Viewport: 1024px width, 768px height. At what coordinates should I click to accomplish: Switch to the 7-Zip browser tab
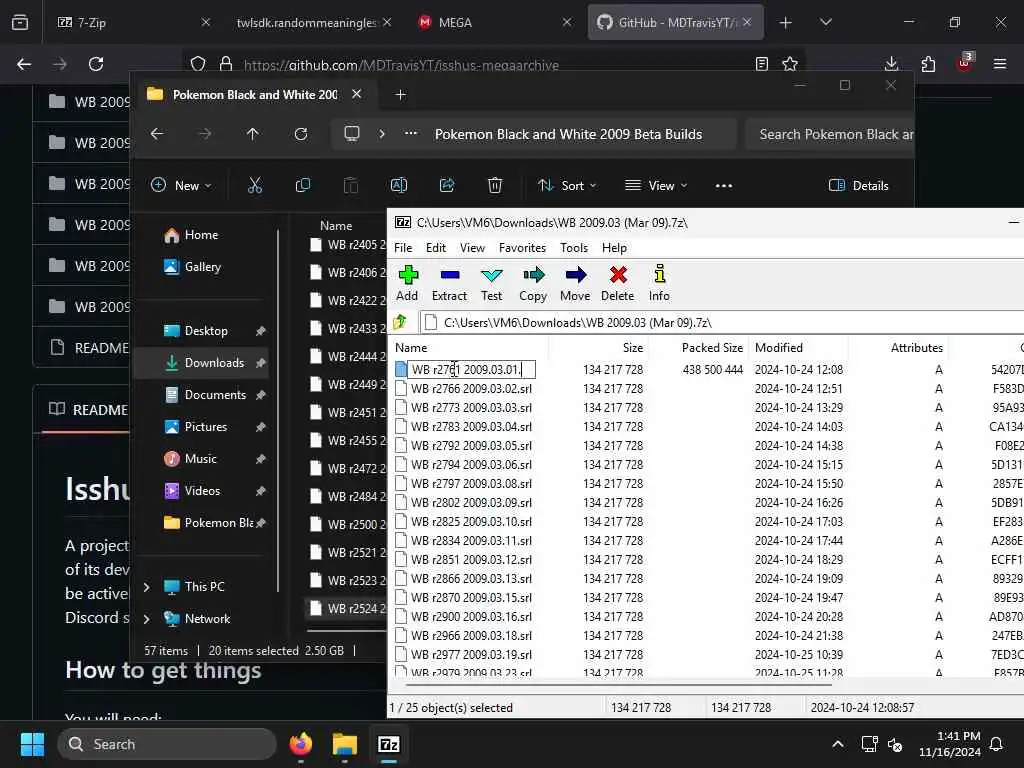tap(134, 22)
